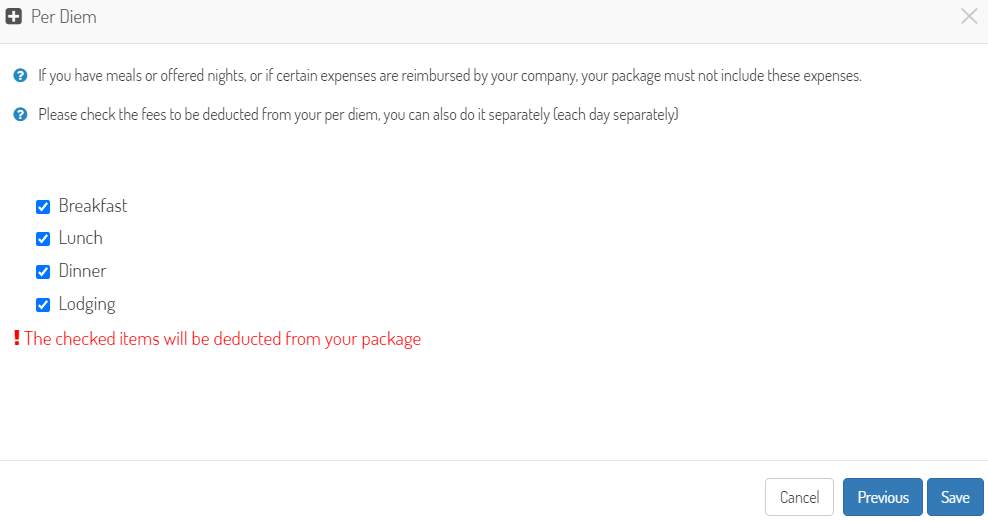
Task: Uncheck the Lunch checkbox
Action: 43,239
